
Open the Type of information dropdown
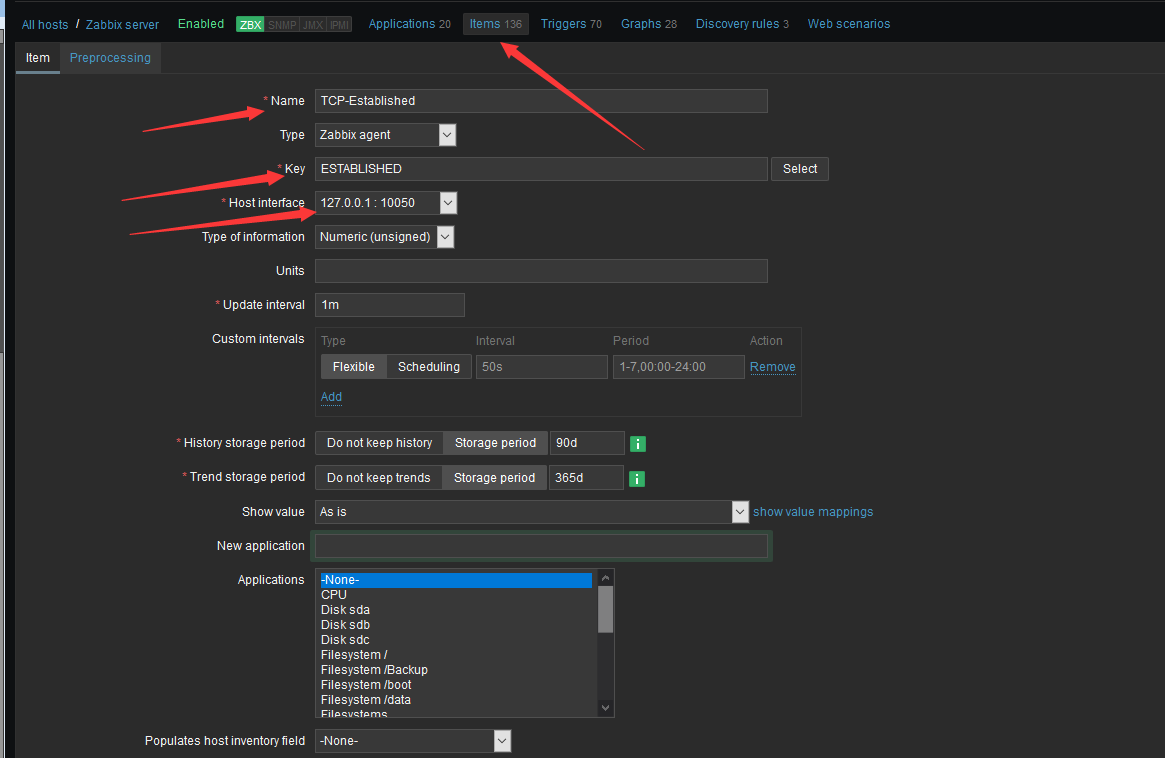[x=445, y=237]
